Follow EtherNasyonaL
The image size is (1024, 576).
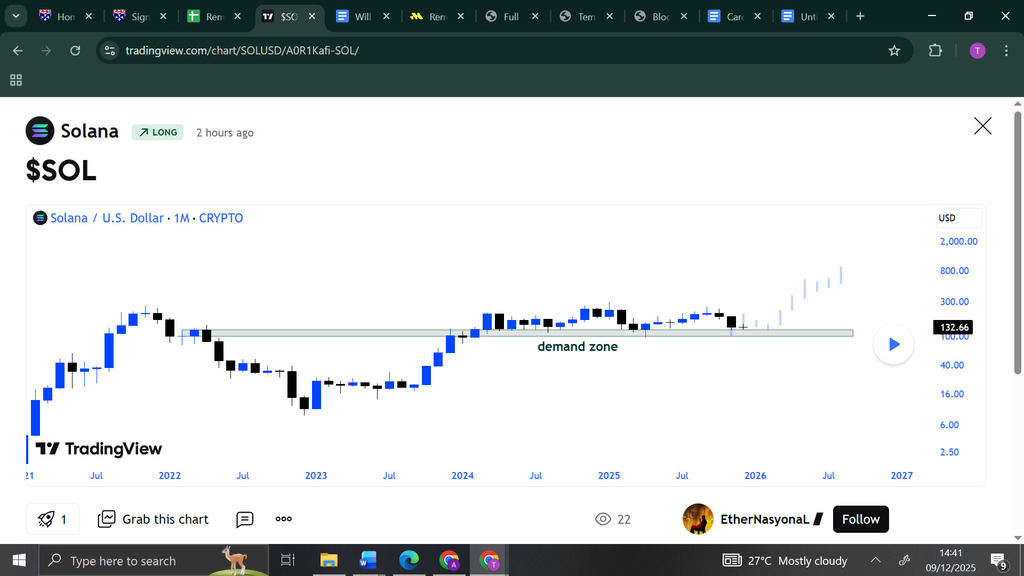point(860,519)
